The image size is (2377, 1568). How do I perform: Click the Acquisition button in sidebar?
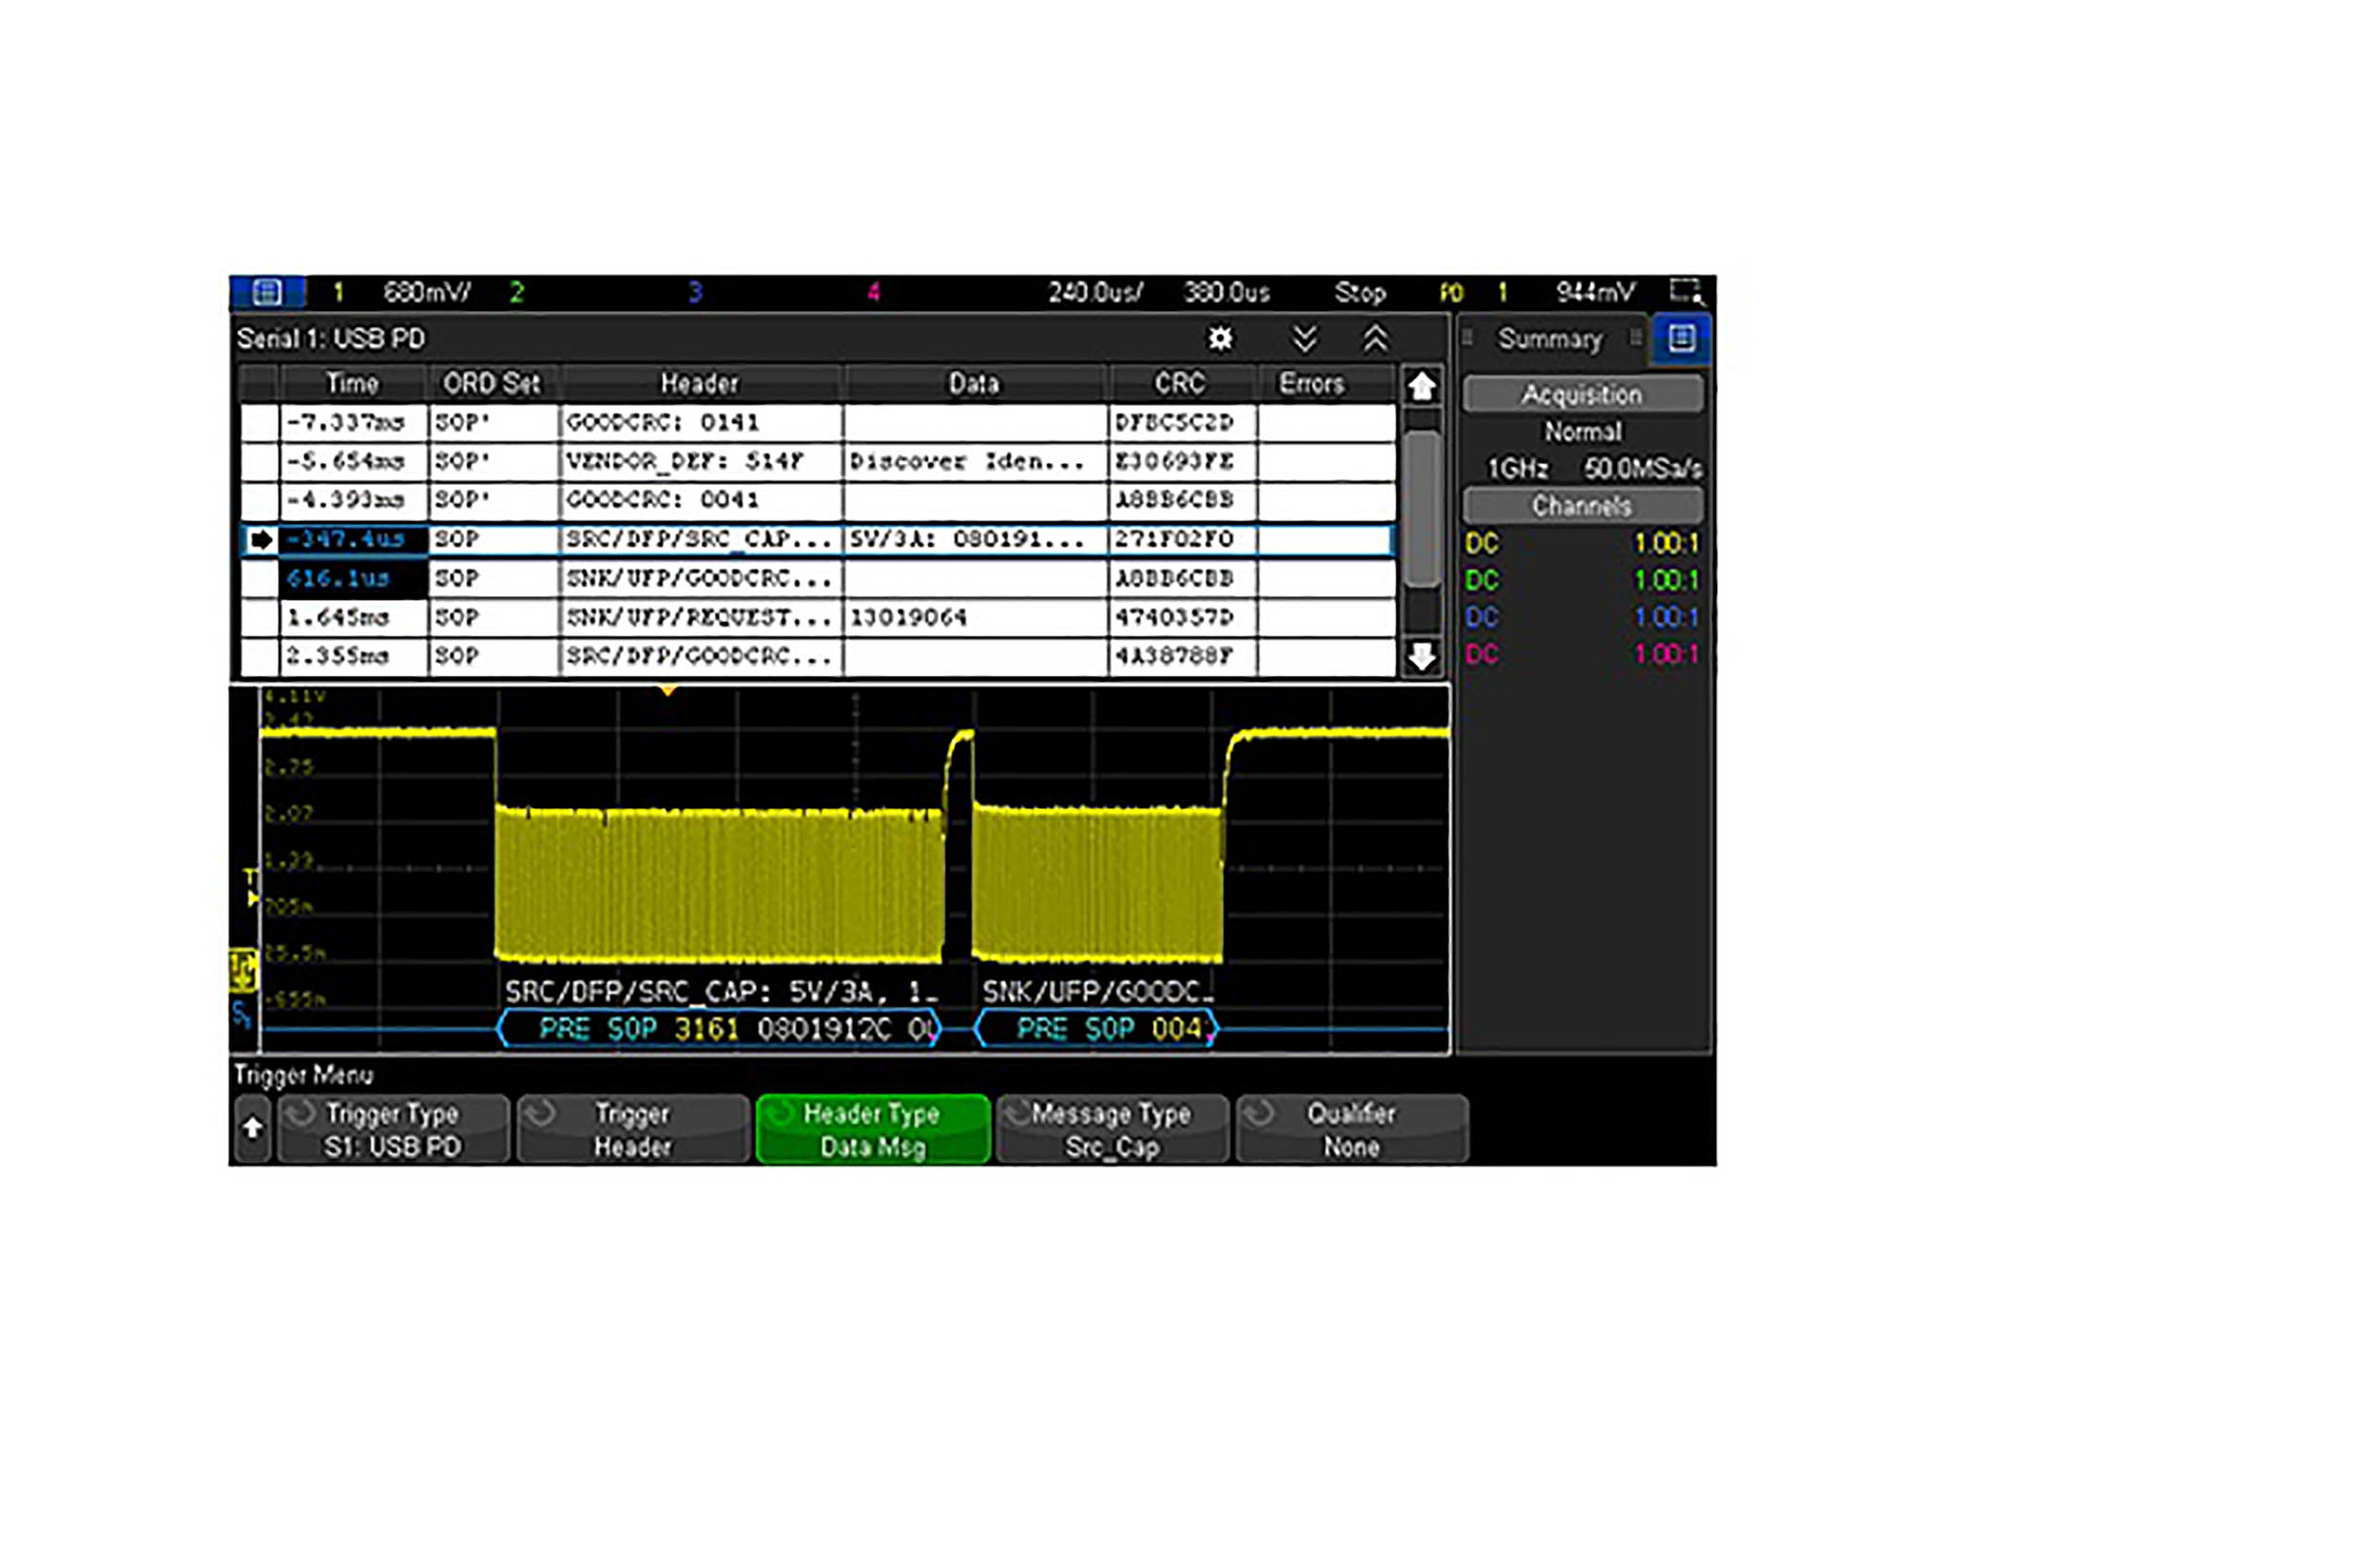click(1581, 394)
